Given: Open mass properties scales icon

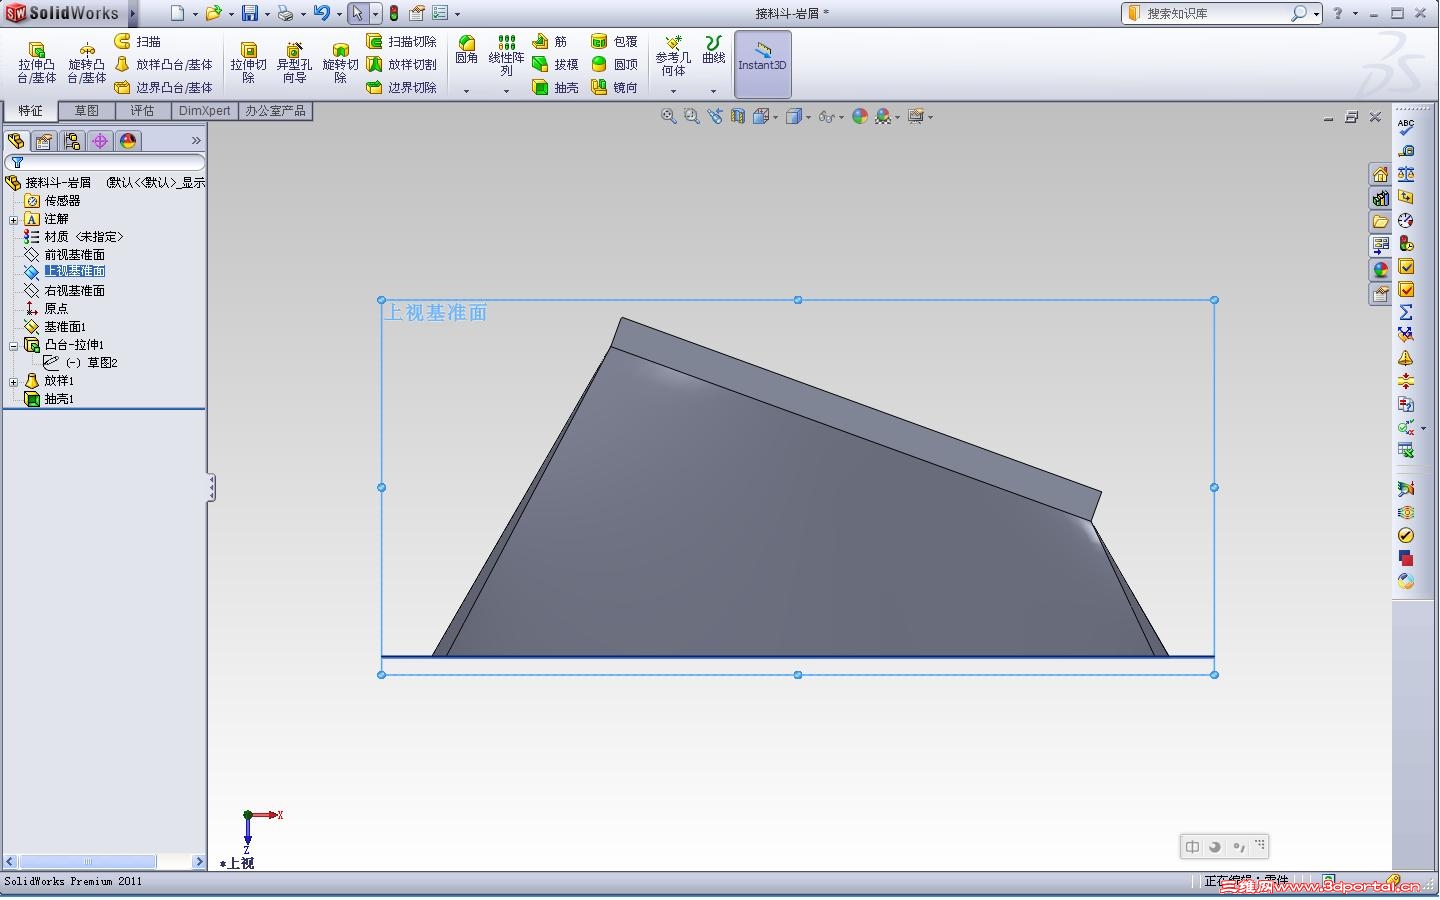Looking at the screenshot, I should point(1406,173).
